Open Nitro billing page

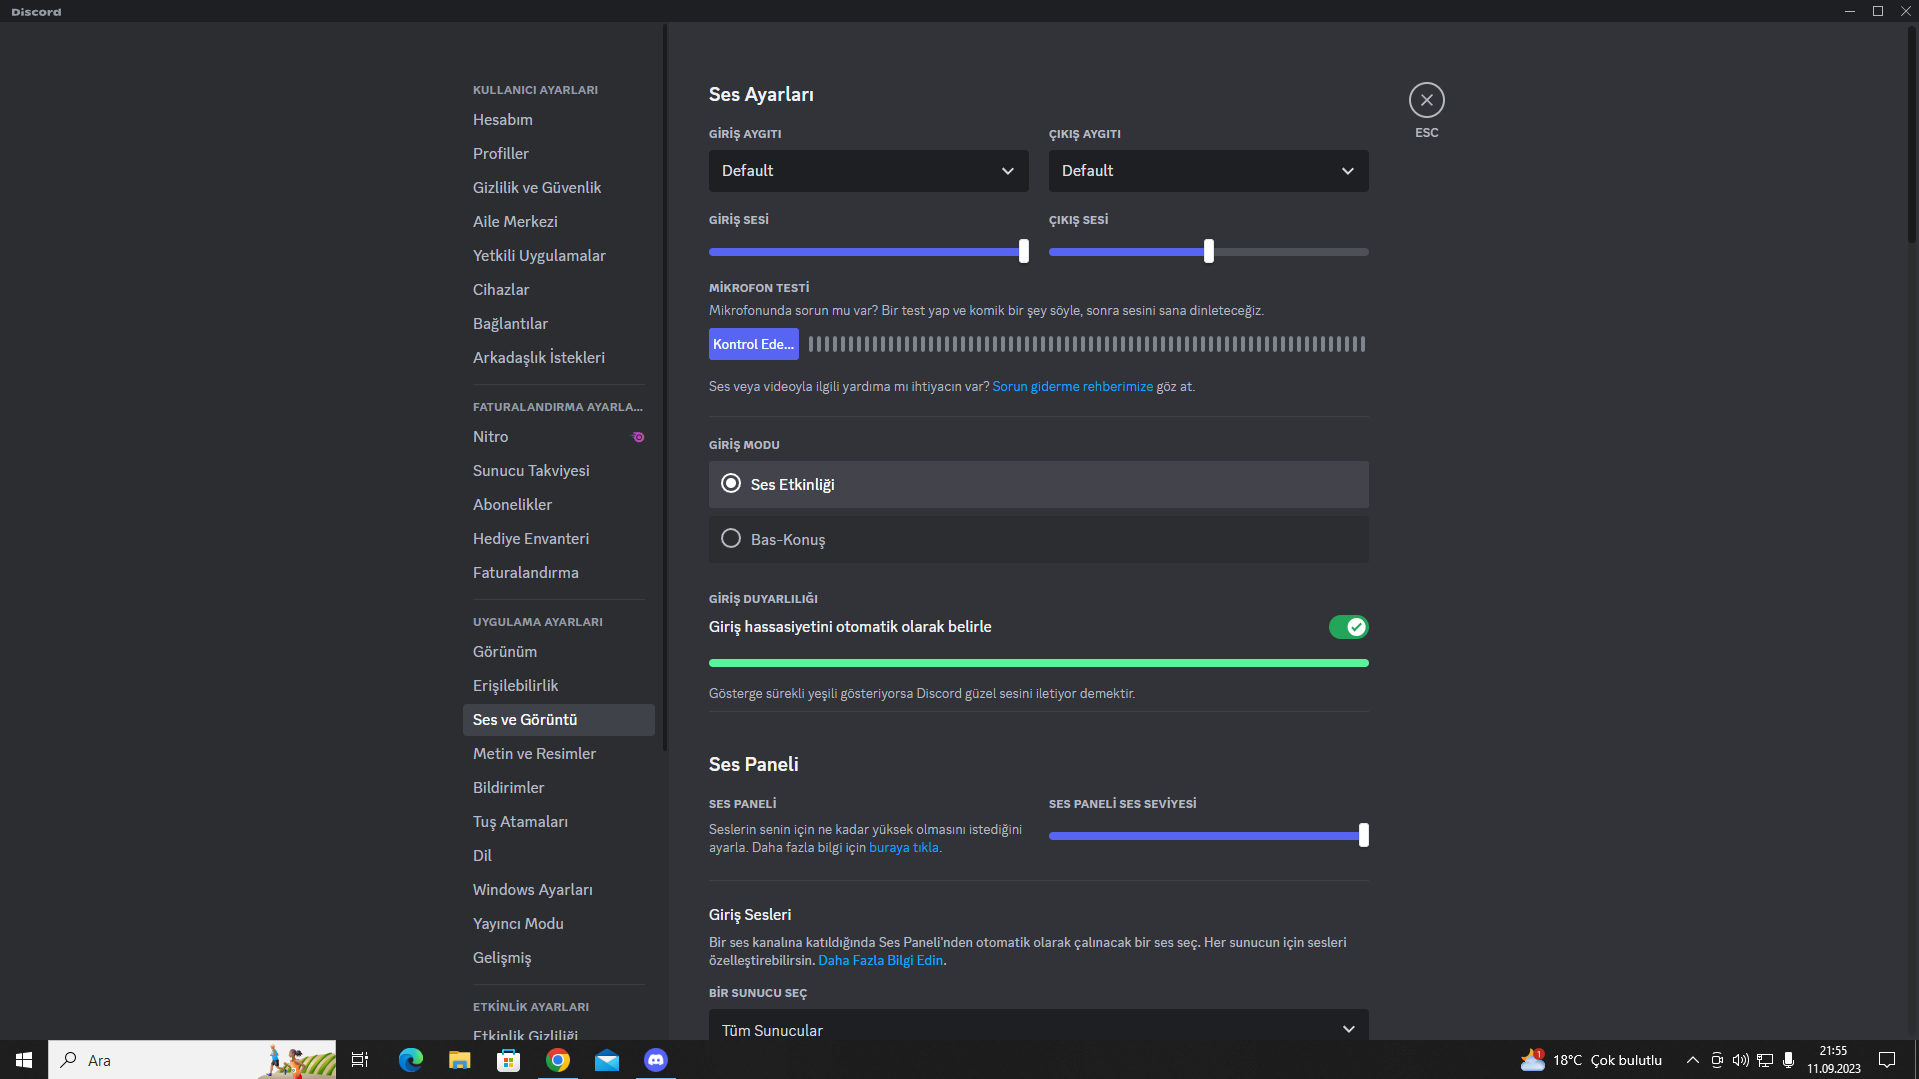point(558,437)
